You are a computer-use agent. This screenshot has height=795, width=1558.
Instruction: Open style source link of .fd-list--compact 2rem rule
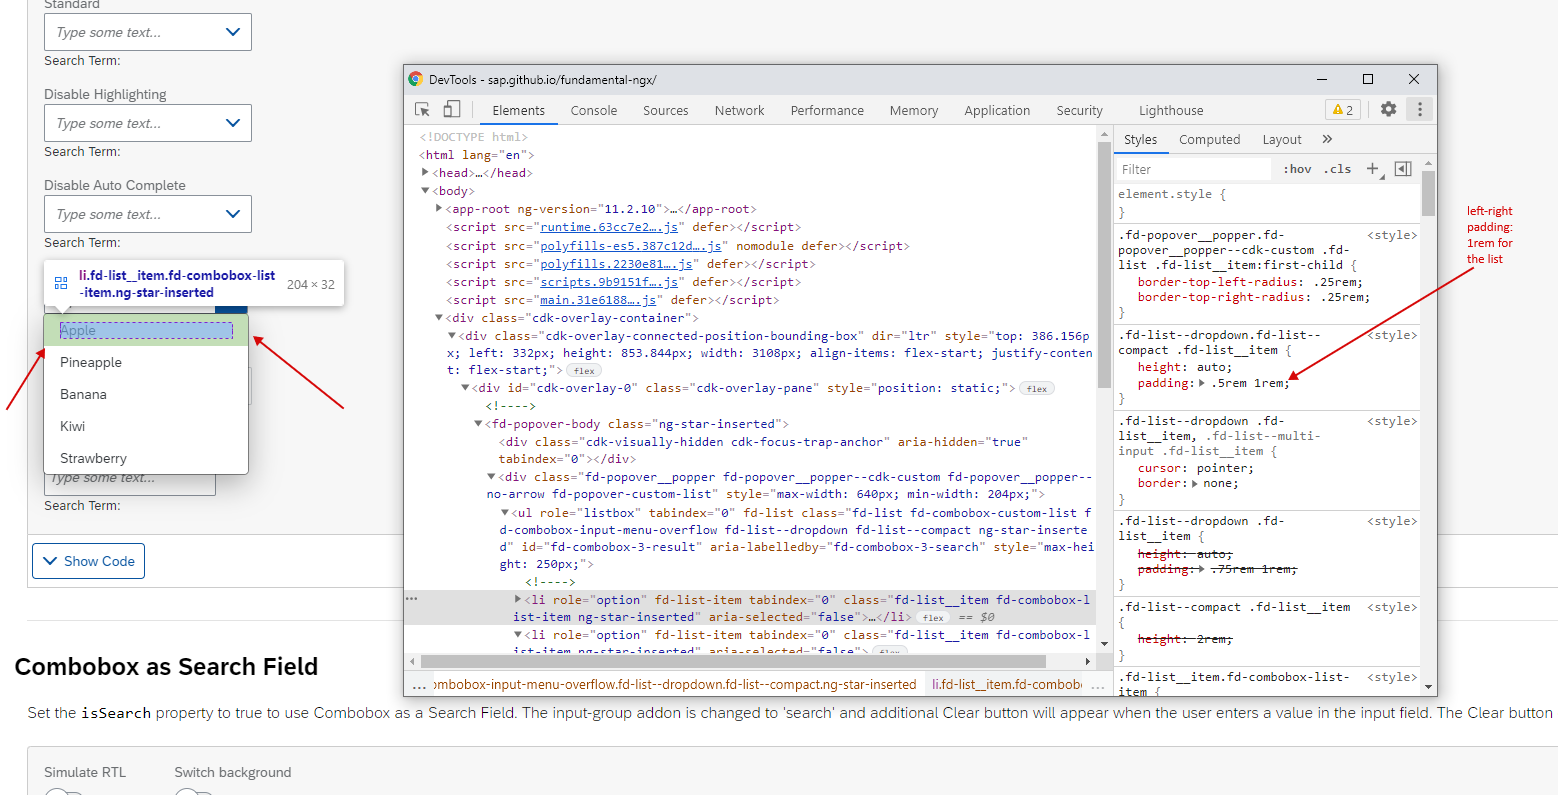1392,607
